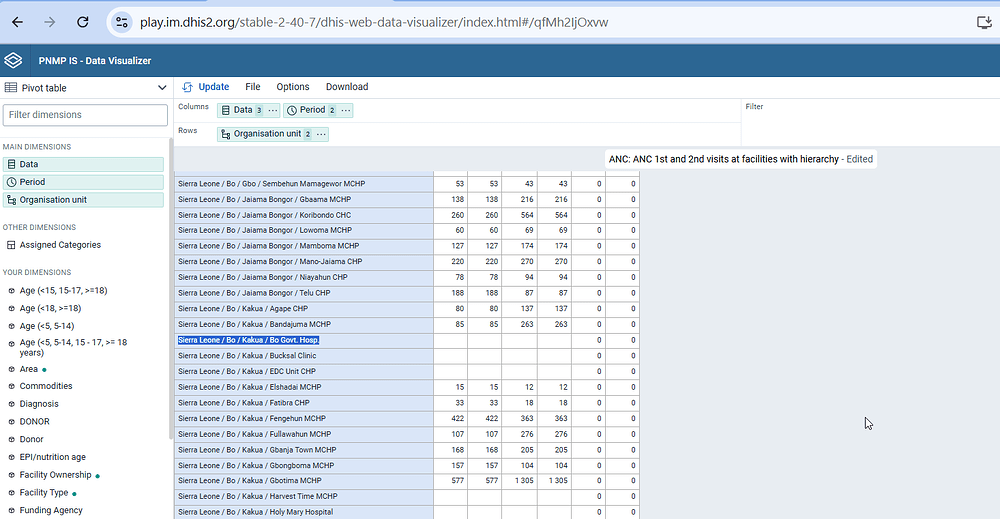Viewport: 1000px width, 519px height.
Task: Click row Kakua / Gbongboma MCHP
Action: click(x=304, y=465)
